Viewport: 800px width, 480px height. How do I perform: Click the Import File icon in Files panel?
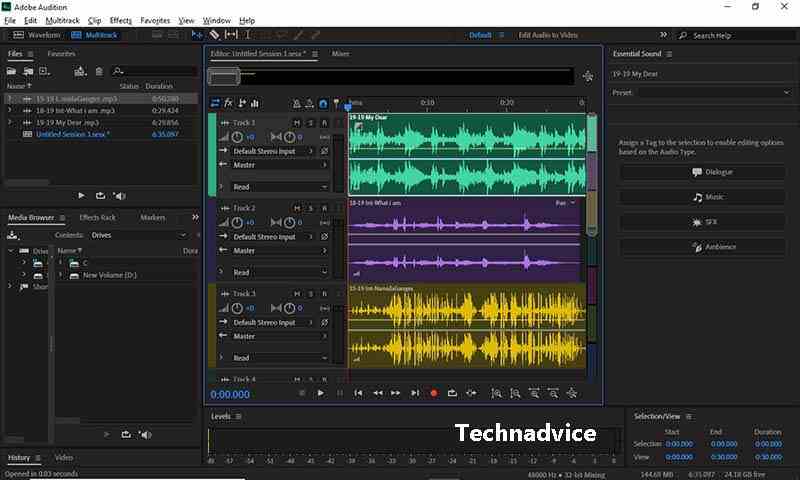pos(28,71)
